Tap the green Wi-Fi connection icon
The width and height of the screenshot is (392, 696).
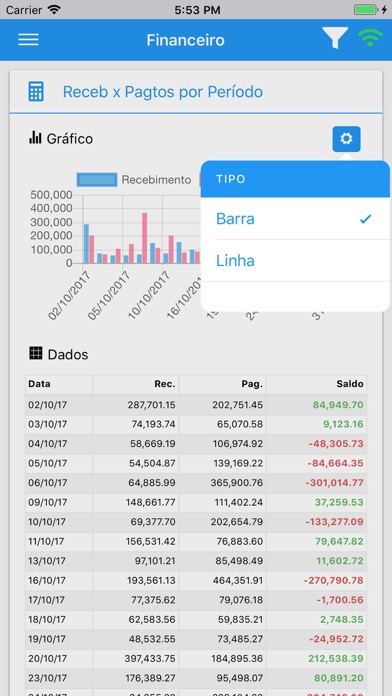(370, 39)
